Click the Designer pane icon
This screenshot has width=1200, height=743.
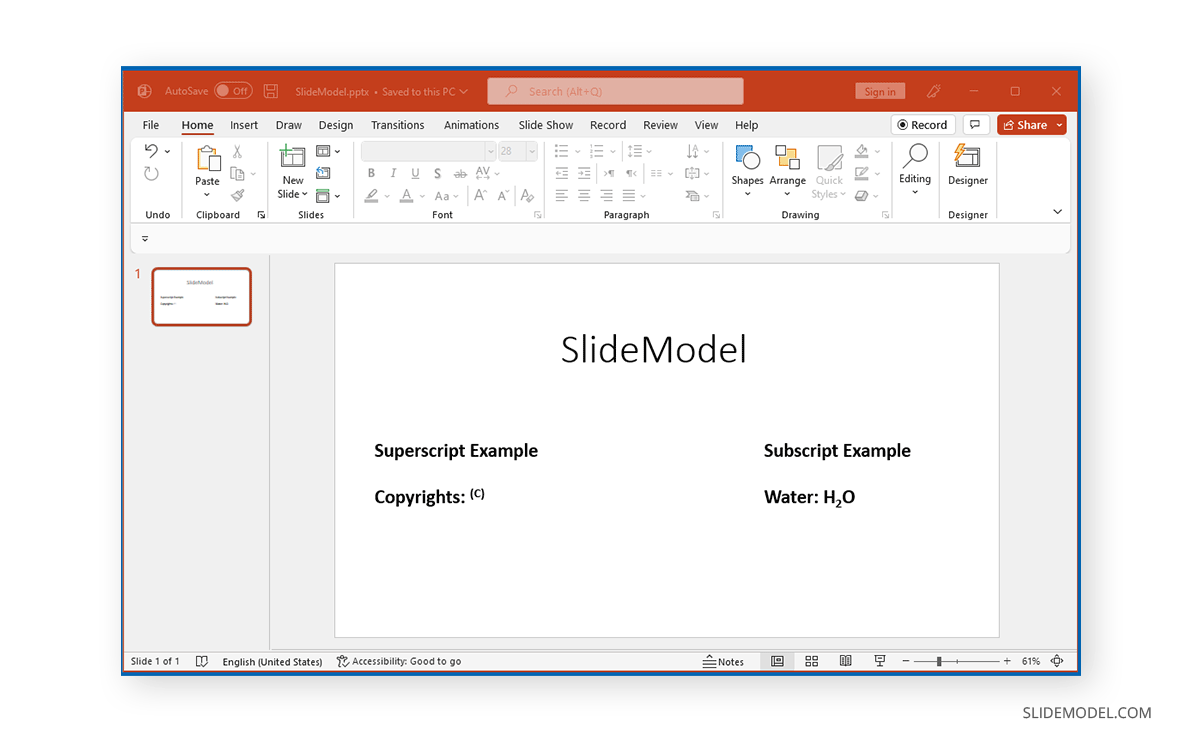pos(967,170)
